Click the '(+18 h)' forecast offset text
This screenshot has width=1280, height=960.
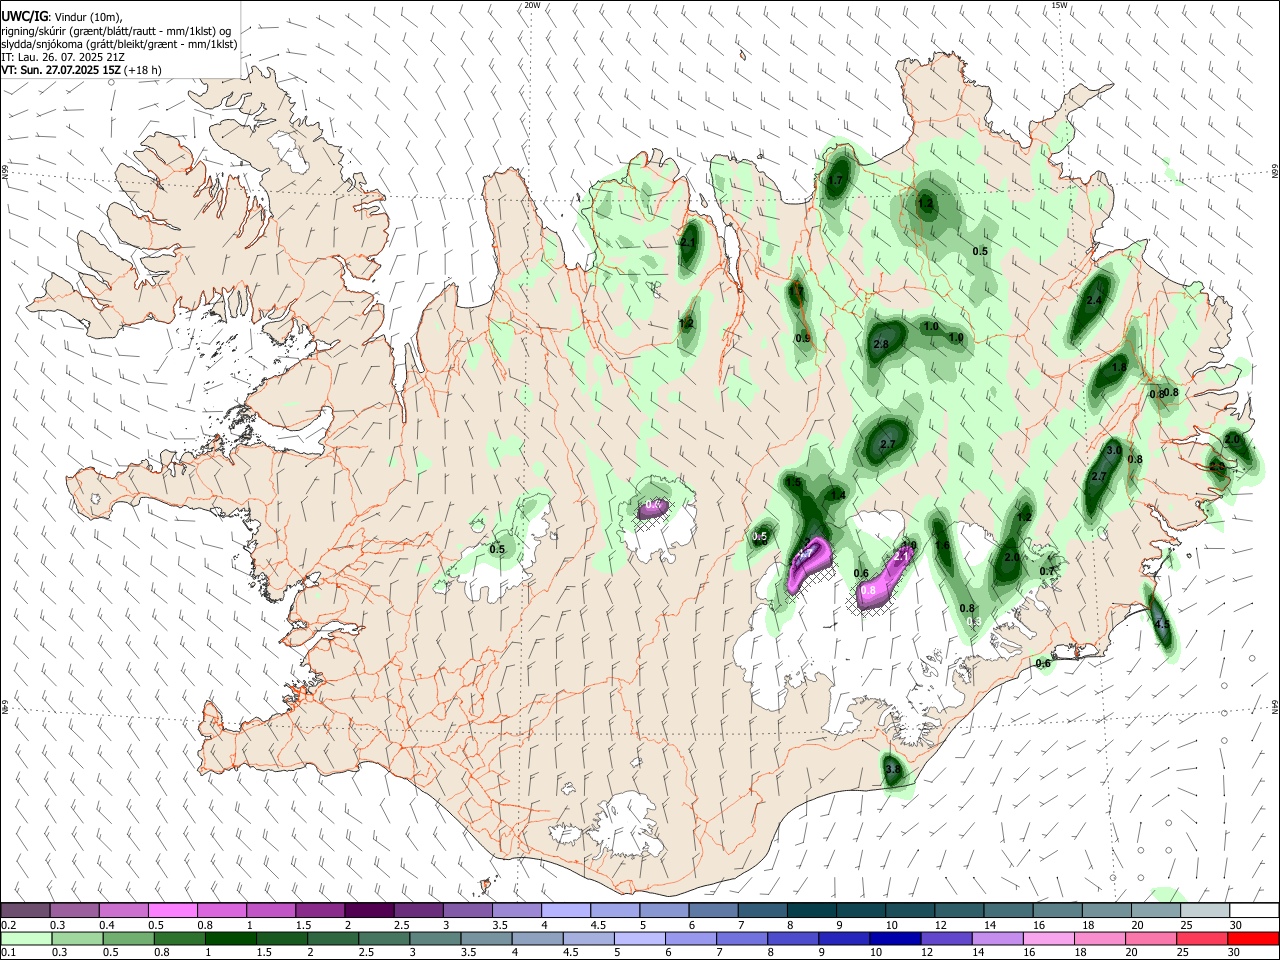[144, 70]
